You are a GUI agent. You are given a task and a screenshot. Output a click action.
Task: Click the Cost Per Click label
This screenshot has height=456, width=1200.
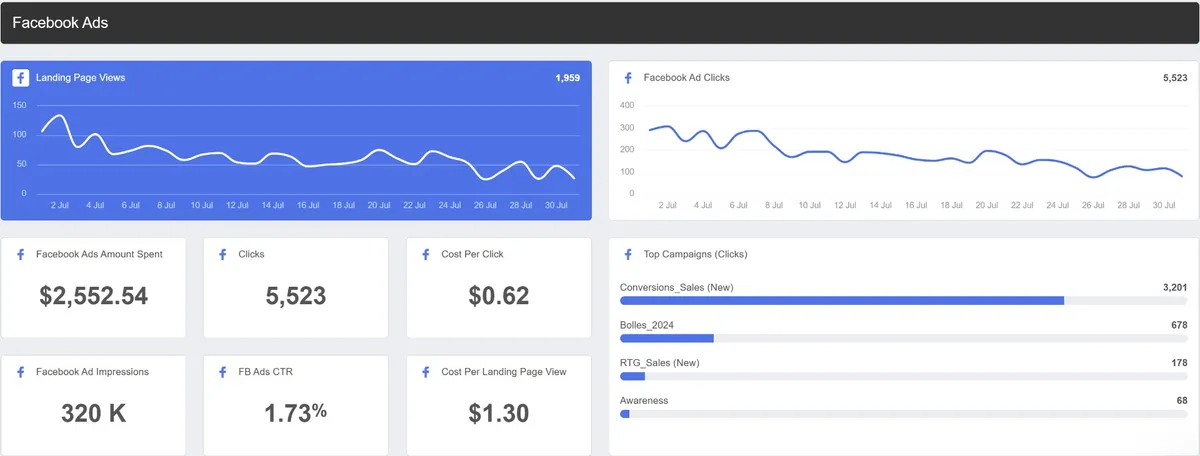click(472, 254)
